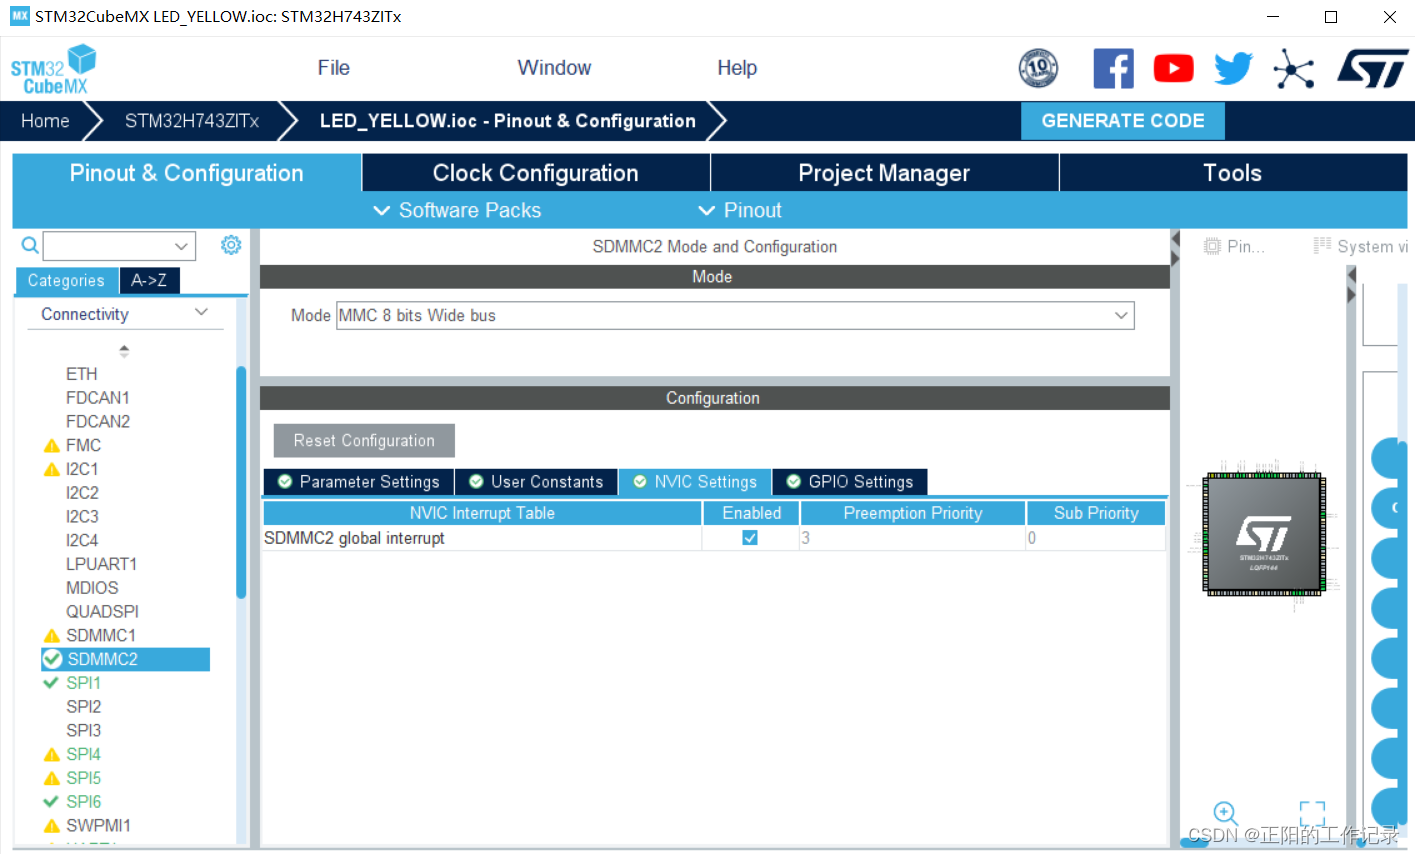Collapse the configuration panel using the splitter arrow
The image size is (1415, 854).
pyautogui.click(x=1175, y=248)
